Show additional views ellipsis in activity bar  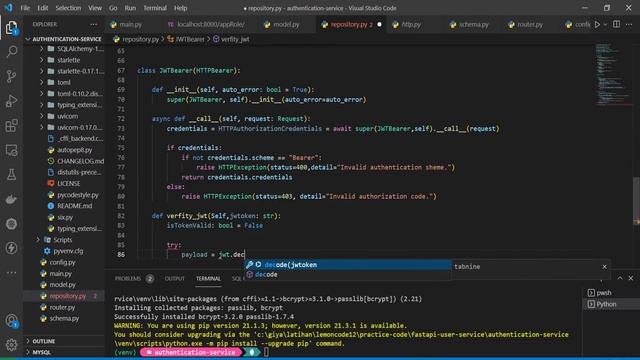[11, 272]
